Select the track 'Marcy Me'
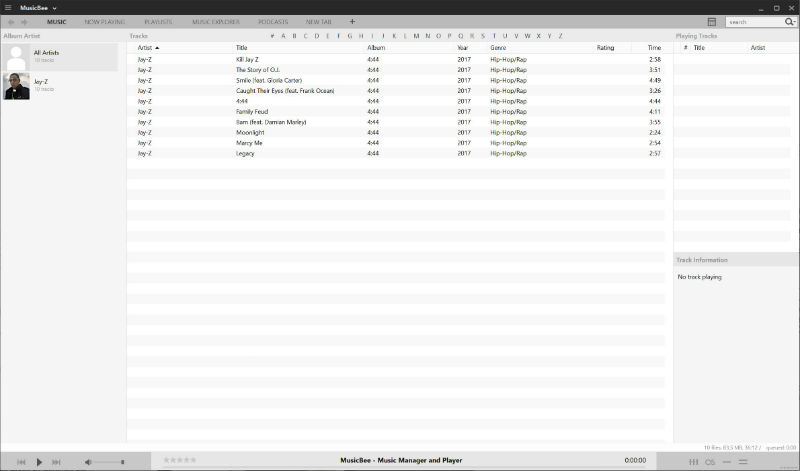The height and width of the screenshot is (471, 800). click(x=249, y=143)
